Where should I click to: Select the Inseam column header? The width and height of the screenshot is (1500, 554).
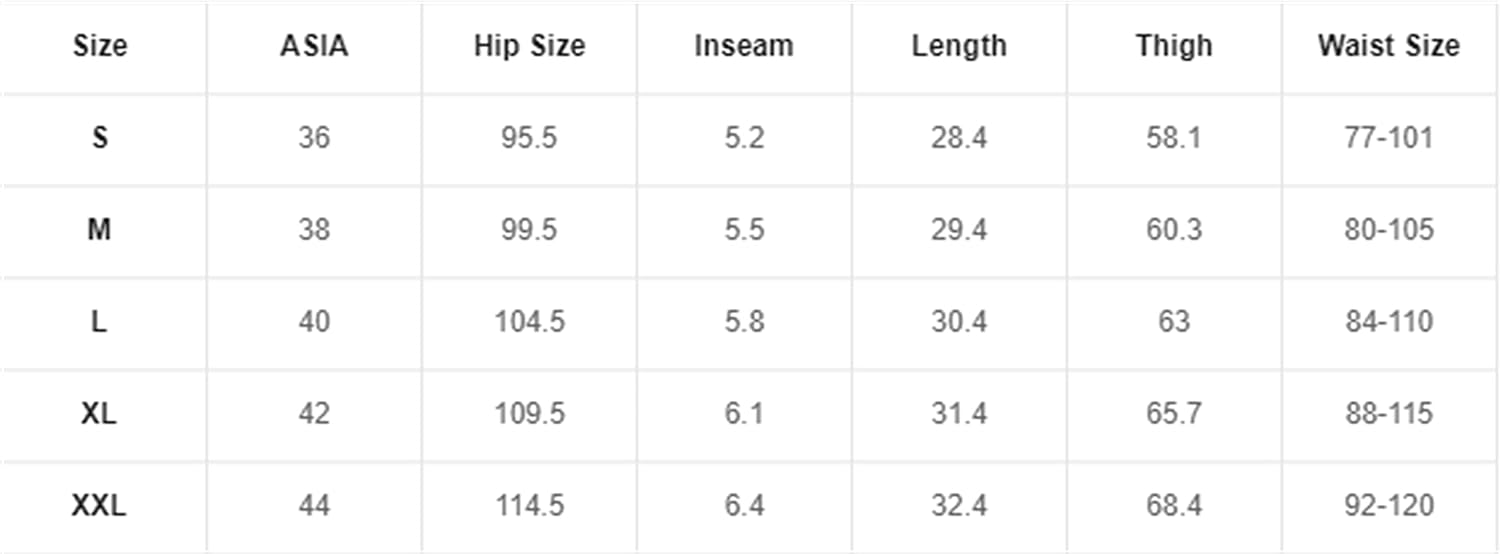coord(744,46)
